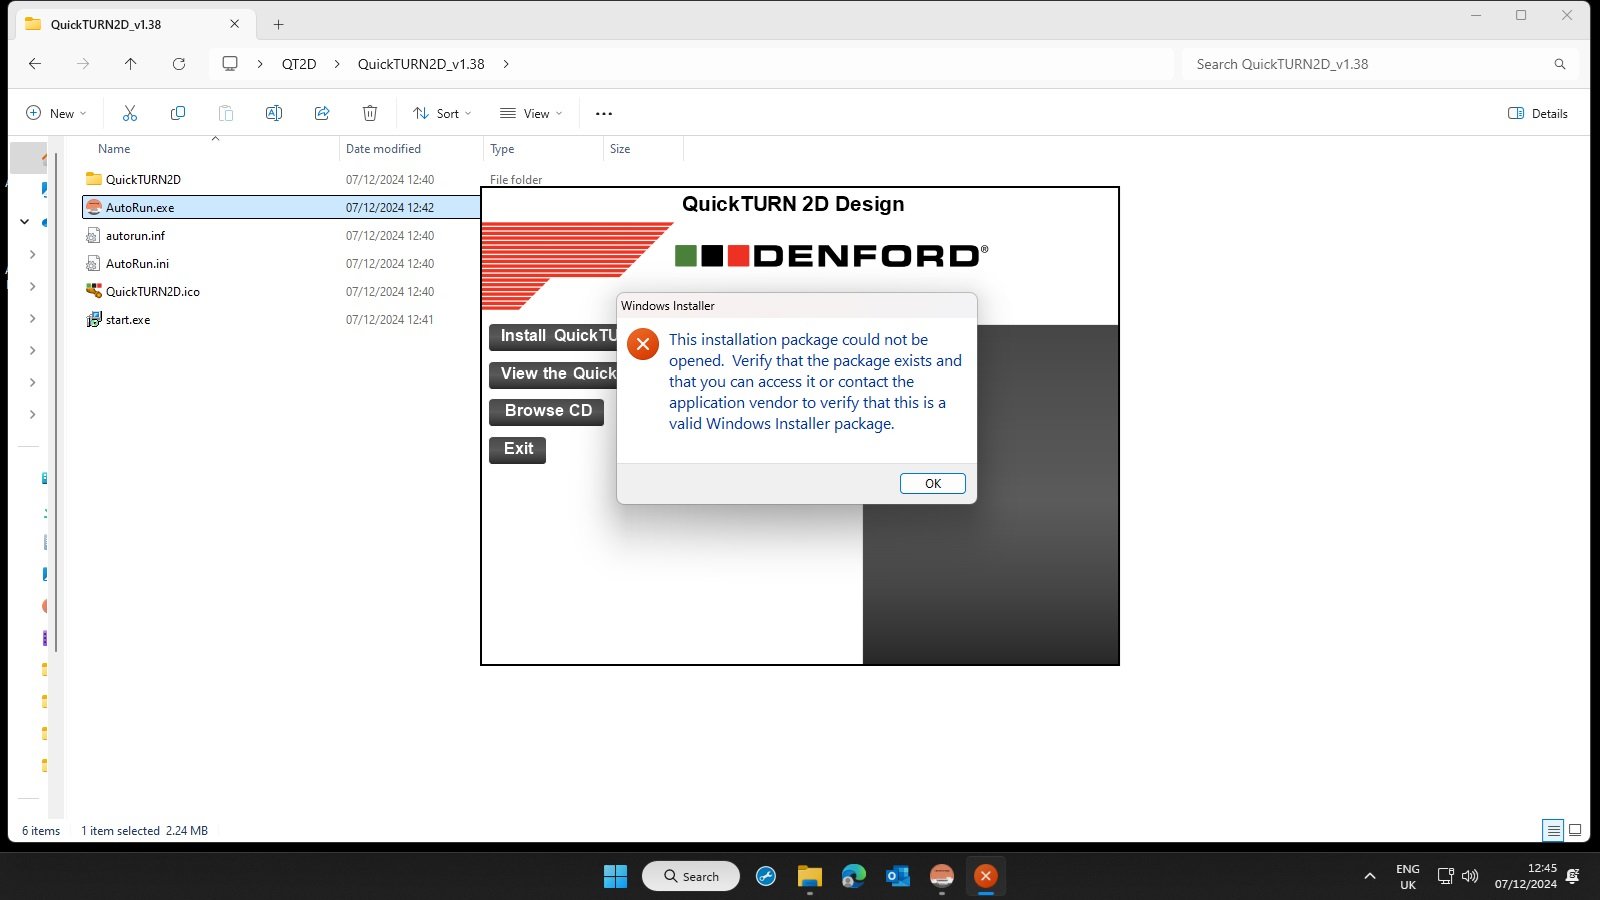Click the Delete trash icon
The width and height of the screenshot is (1600, 900).
tap(370, 113)
